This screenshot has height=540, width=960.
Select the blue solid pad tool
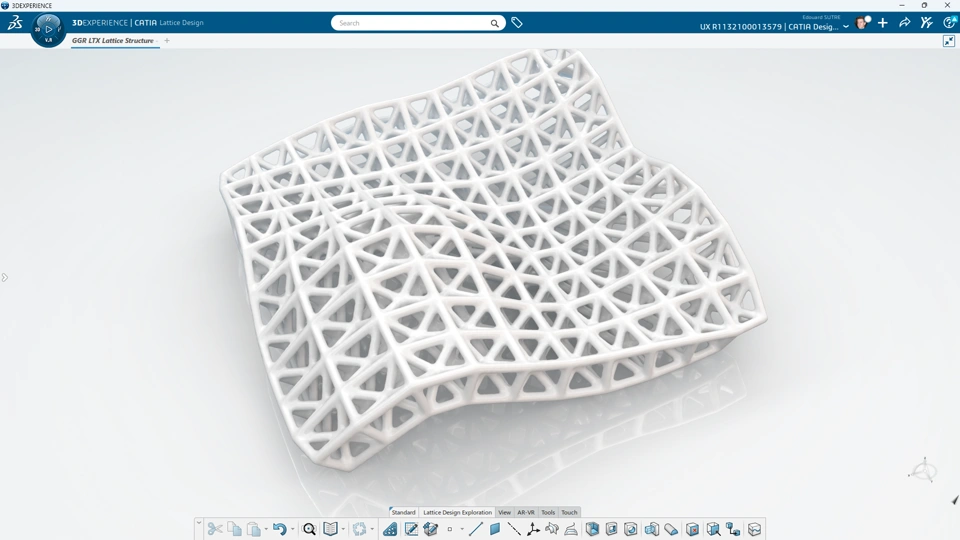(592, 528)
